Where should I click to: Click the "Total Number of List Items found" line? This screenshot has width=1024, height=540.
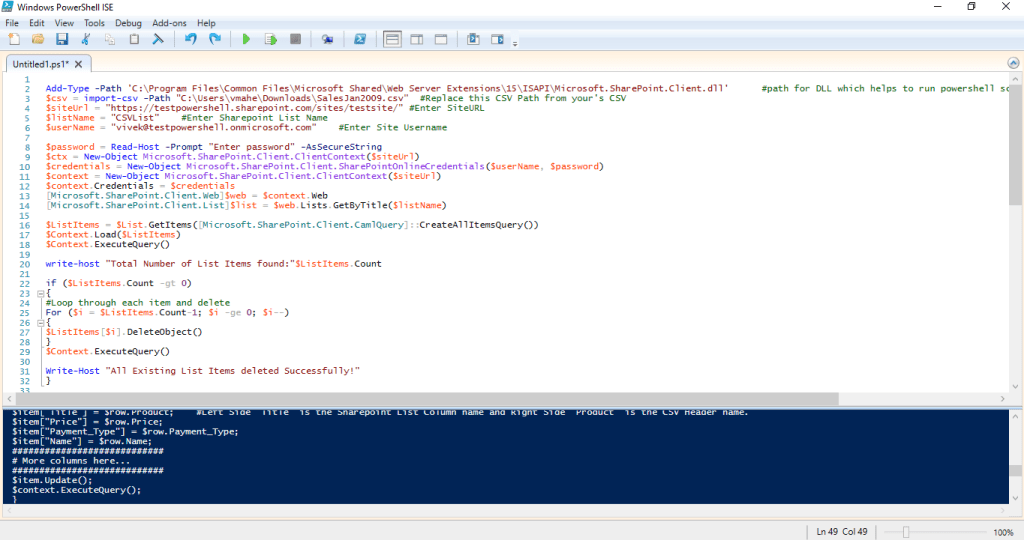(x=213, y=264)
